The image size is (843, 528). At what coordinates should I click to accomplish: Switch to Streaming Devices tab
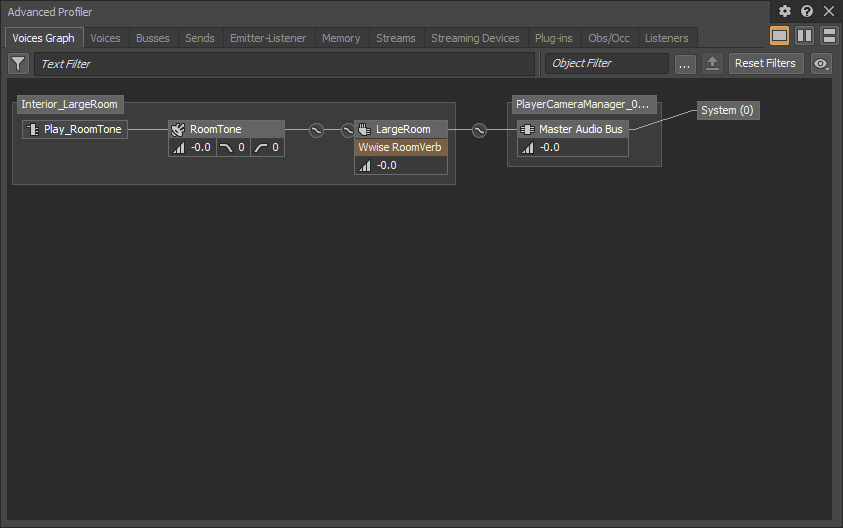(x=475, y=38)
